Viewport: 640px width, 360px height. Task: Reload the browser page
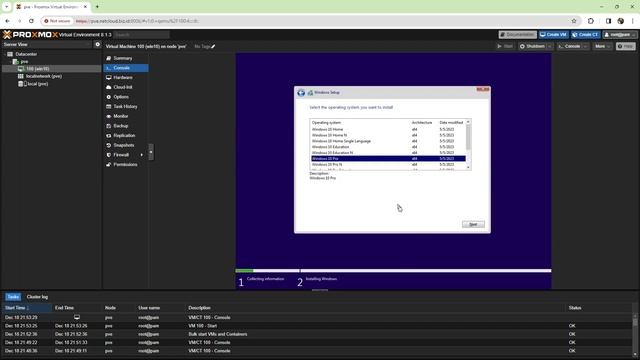31,21
